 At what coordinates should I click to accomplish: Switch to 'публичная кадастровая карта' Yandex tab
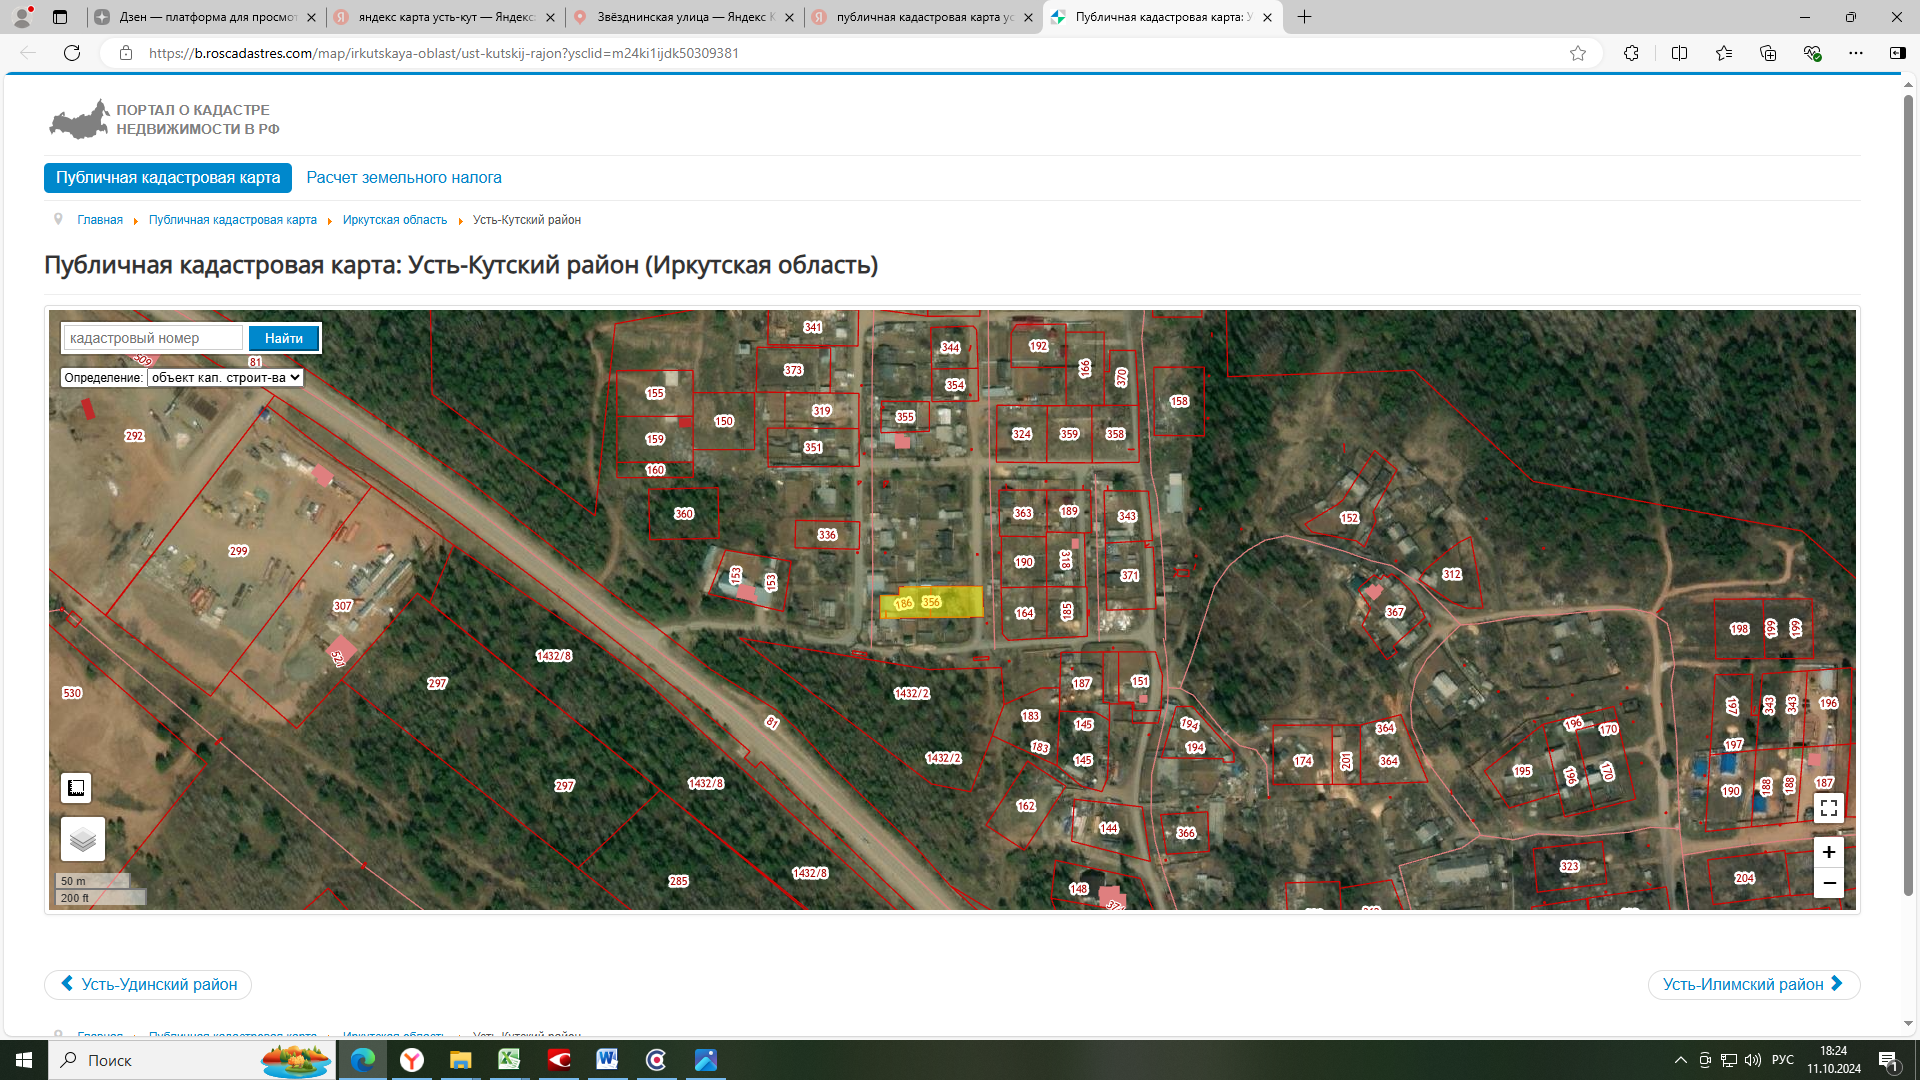coord(921,17)
